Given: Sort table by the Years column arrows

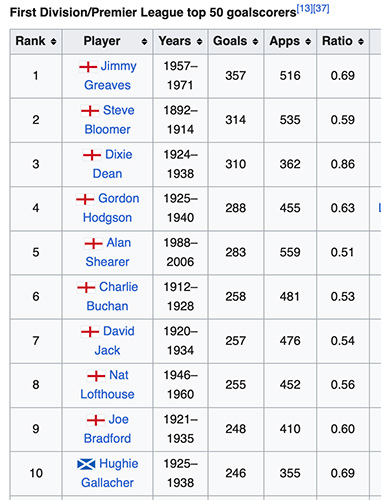Looking at the screenshot, I should [x=199, y=42].
